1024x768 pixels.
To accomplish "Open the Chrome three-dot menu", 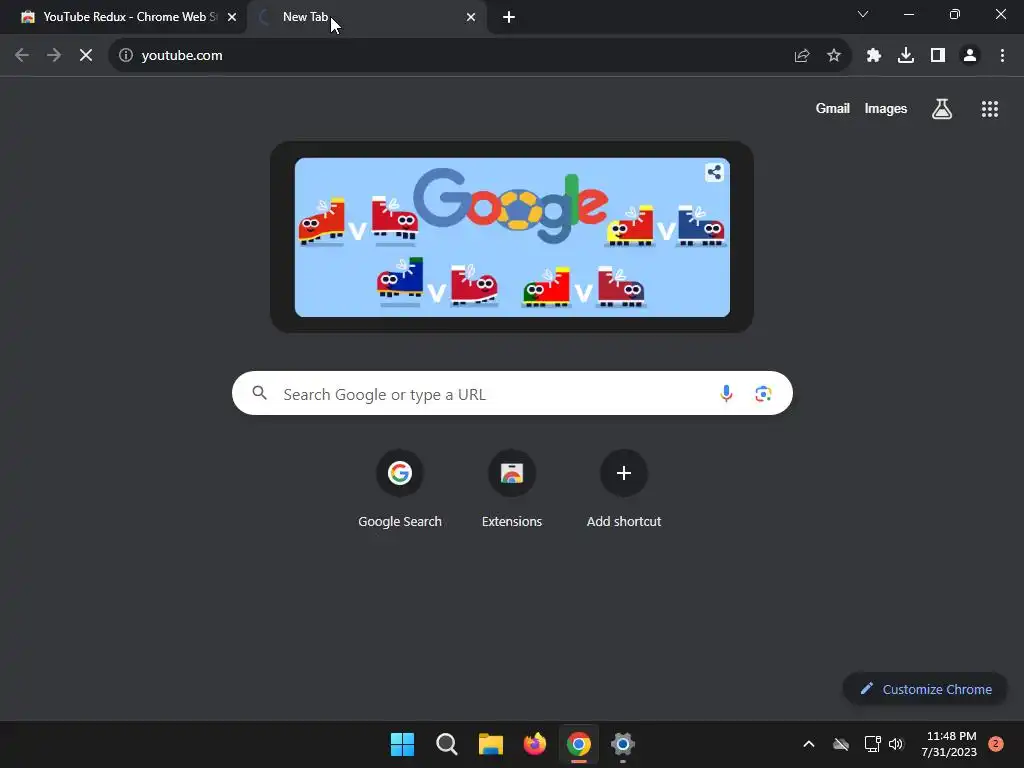I will (1002, 56).
